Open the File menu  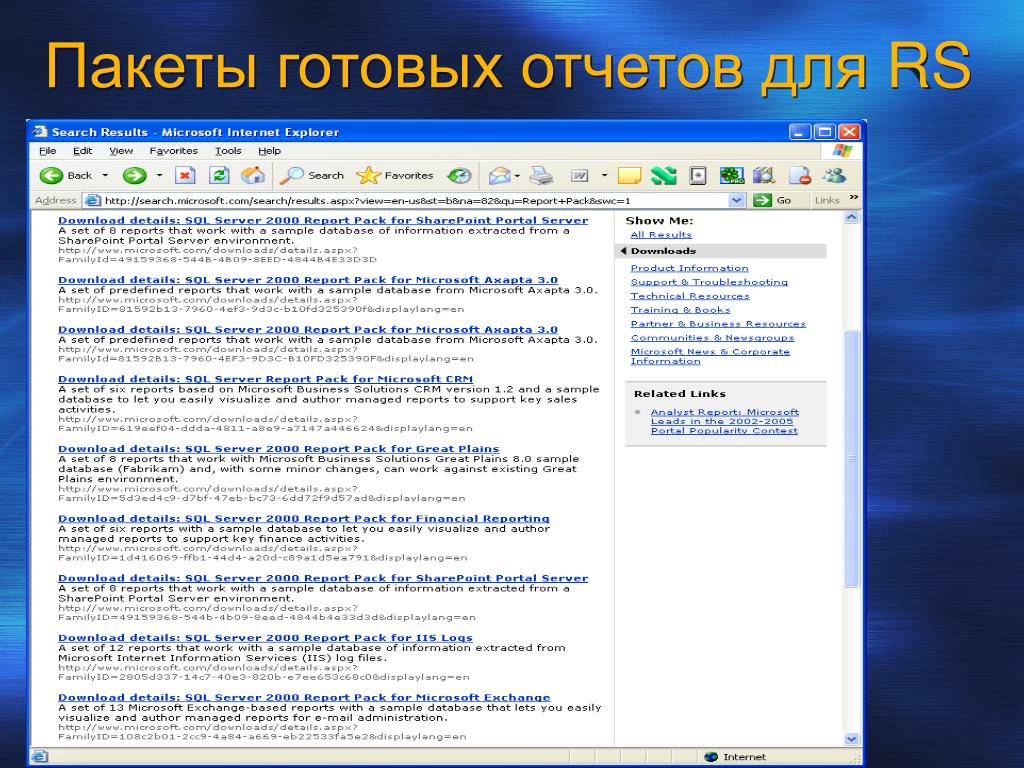click(48, 151)
